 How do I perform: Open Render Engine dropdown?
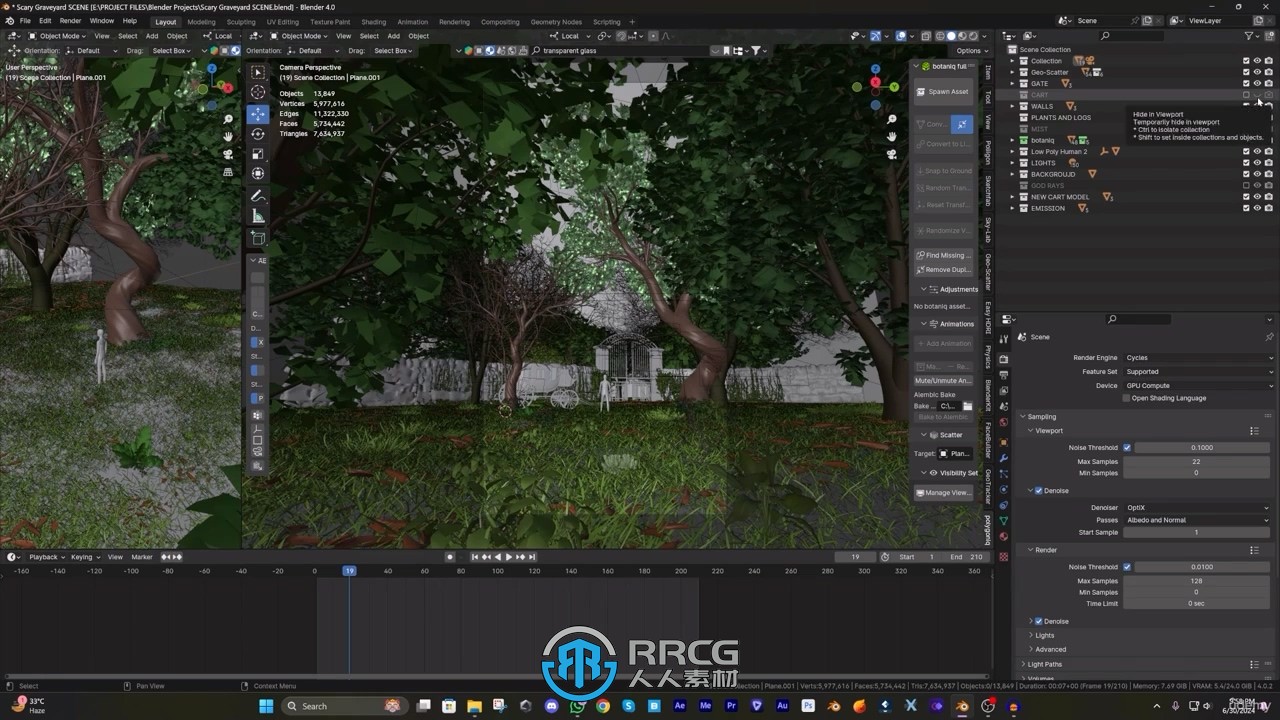(1199, 358)
